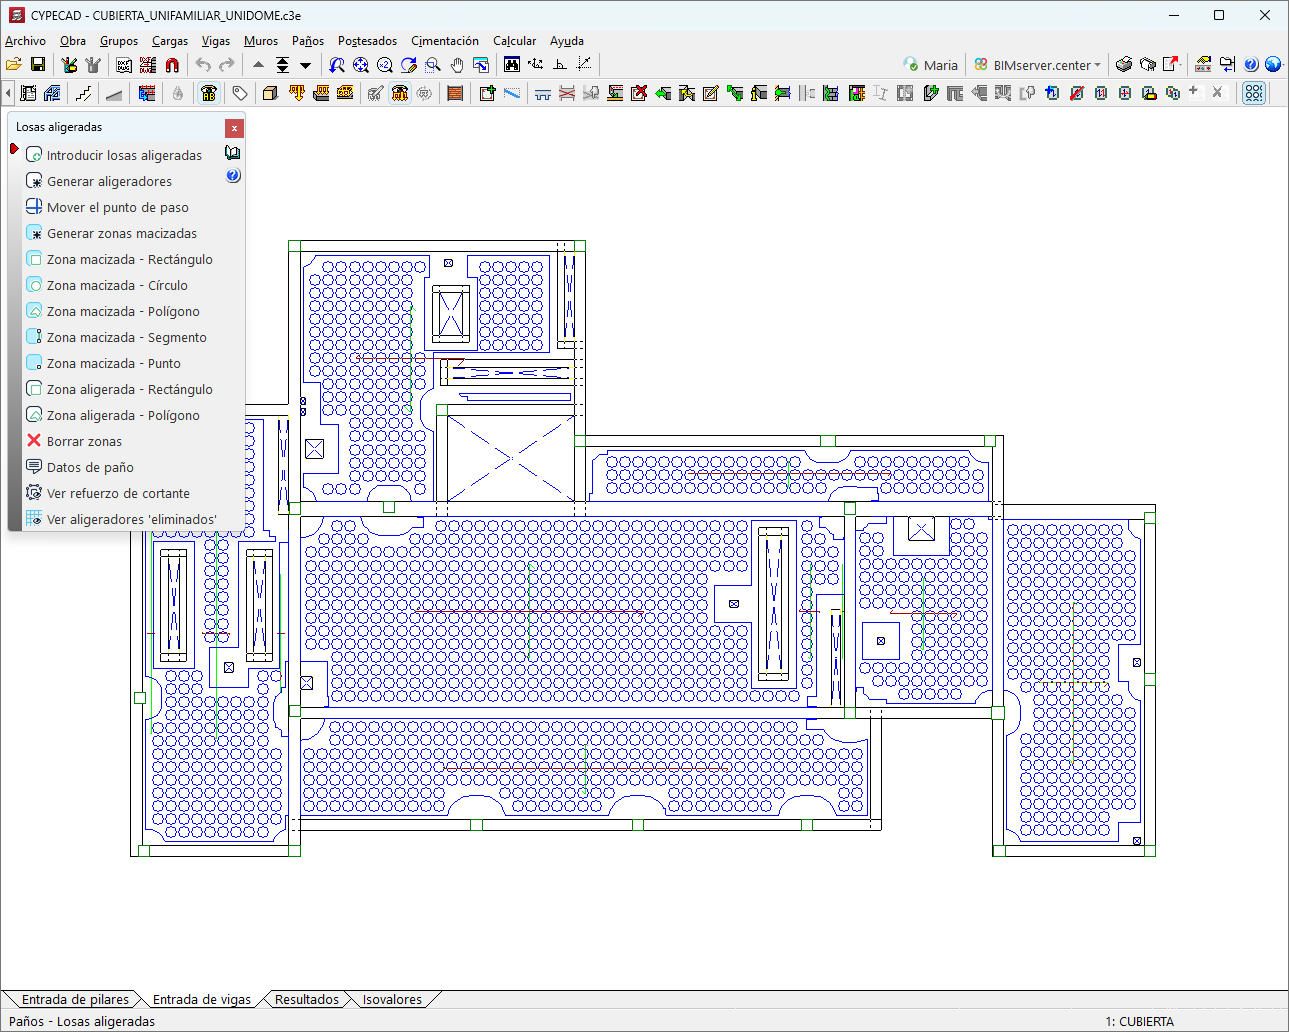The image size is (1289, 1032).
Task: Close the Losas aligeradas panel
Action: (234, 128)
